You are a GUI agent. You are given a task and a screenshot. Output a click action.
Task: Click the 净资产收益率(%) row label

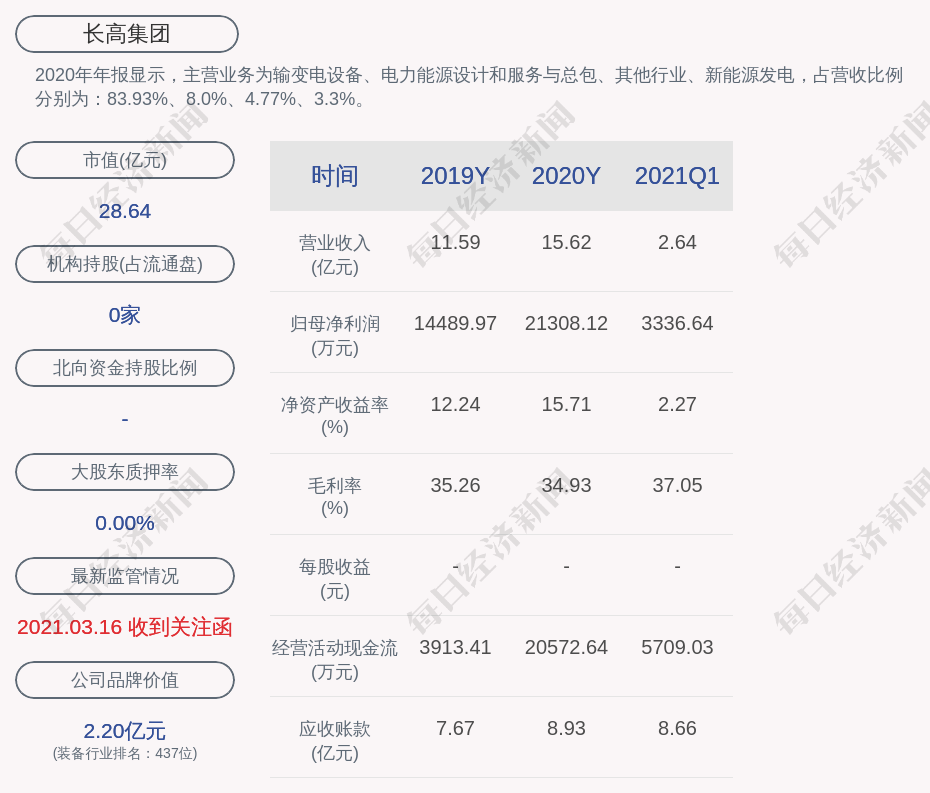click(x=335, y=416)
